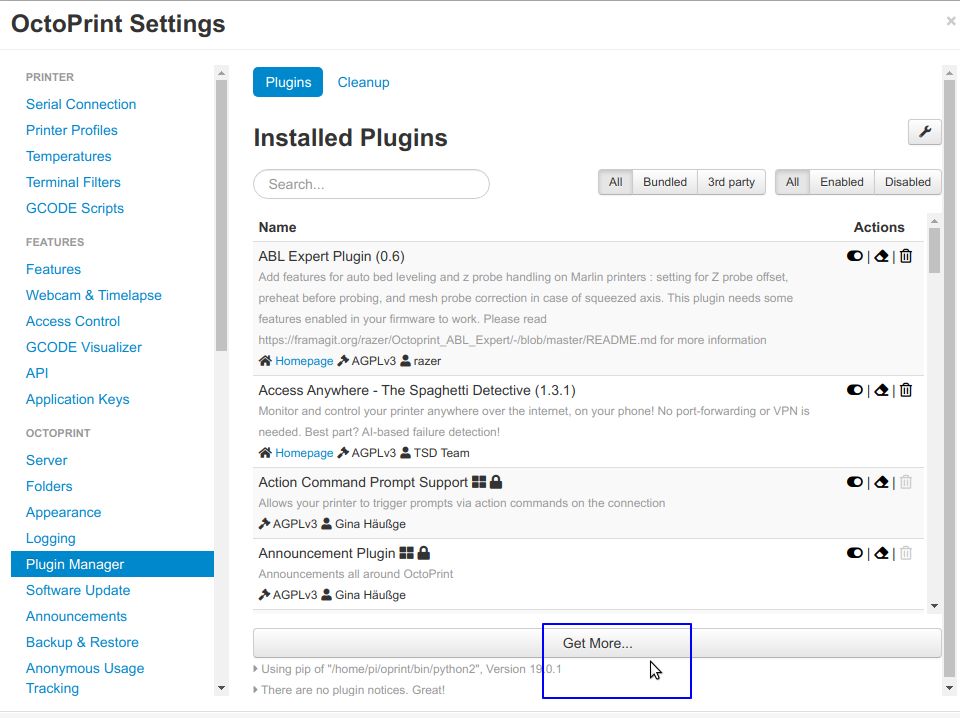
Task: Open Access Anywhere plugin Homepage link
Action: 304,453
